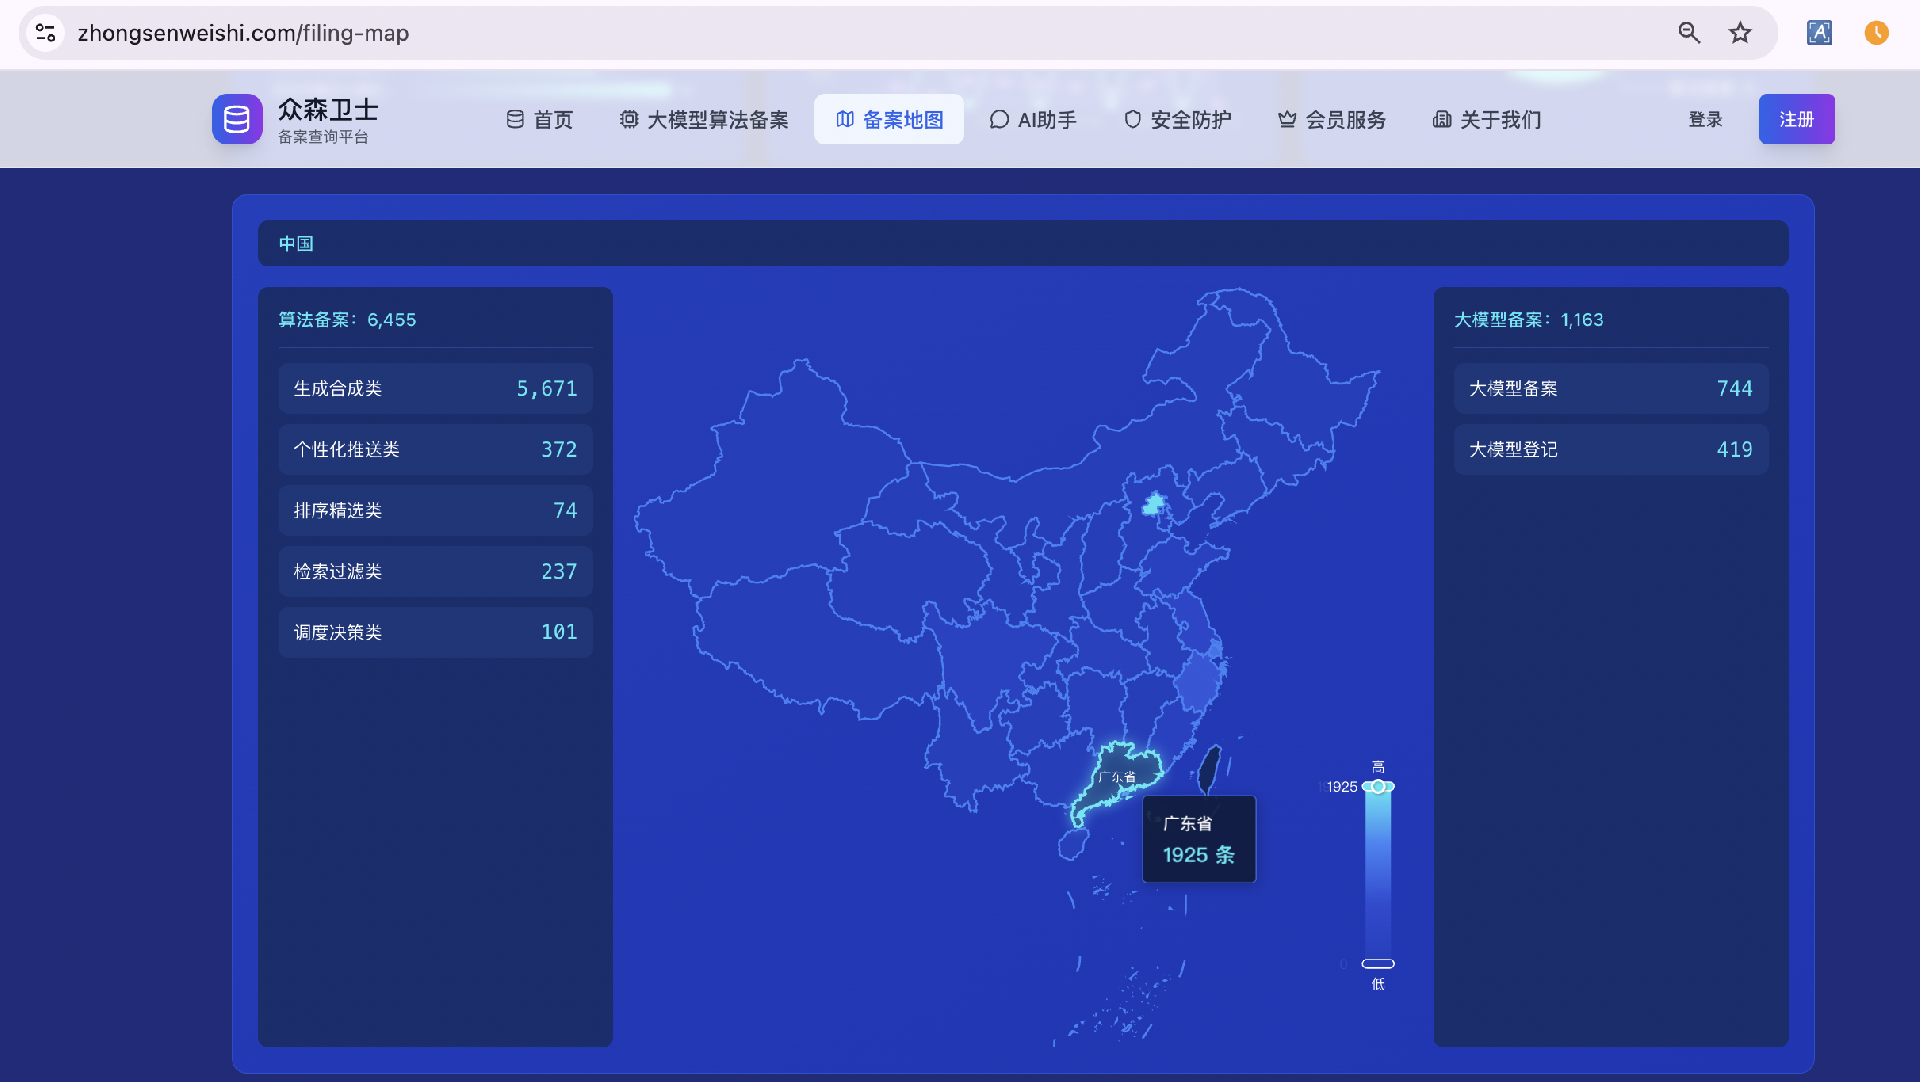
Task: Open 会员服务 crown menu item
Action: tap(1331, 120)
